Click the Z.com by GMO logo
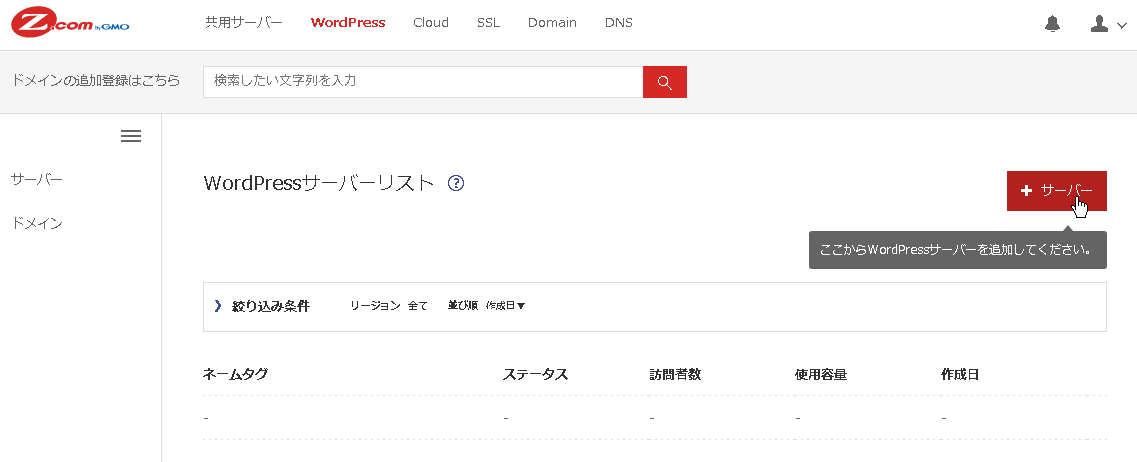The width and height of the screenshot is (1137, 462). point(70,23)
